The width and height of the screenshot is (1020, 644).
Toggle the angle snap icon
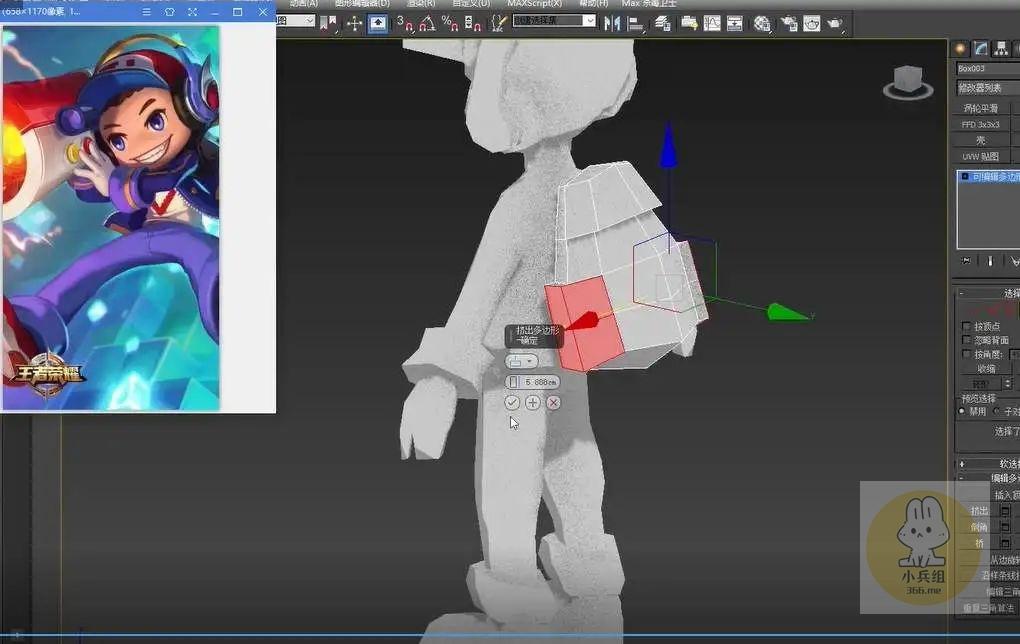[427, 24]
